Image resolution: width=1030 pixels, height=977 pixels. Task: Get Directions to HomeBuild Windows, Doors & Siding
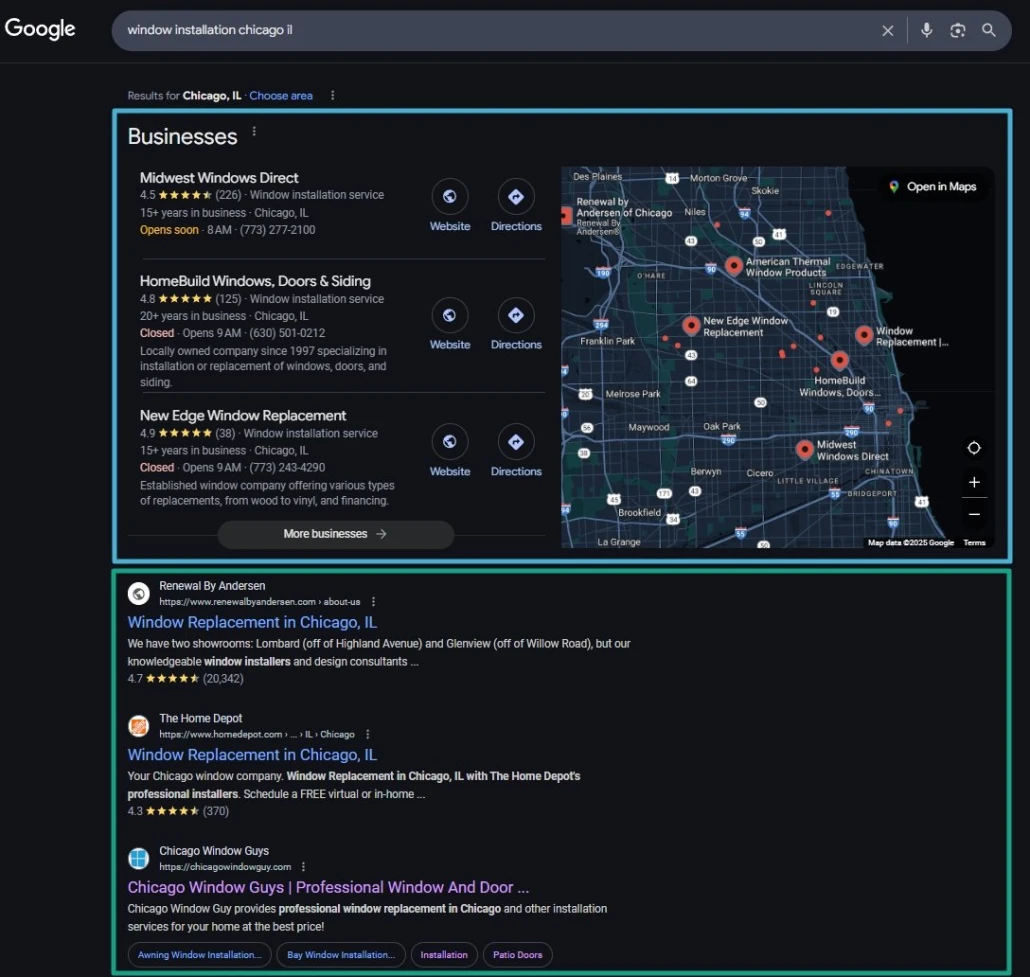point(516,315)
